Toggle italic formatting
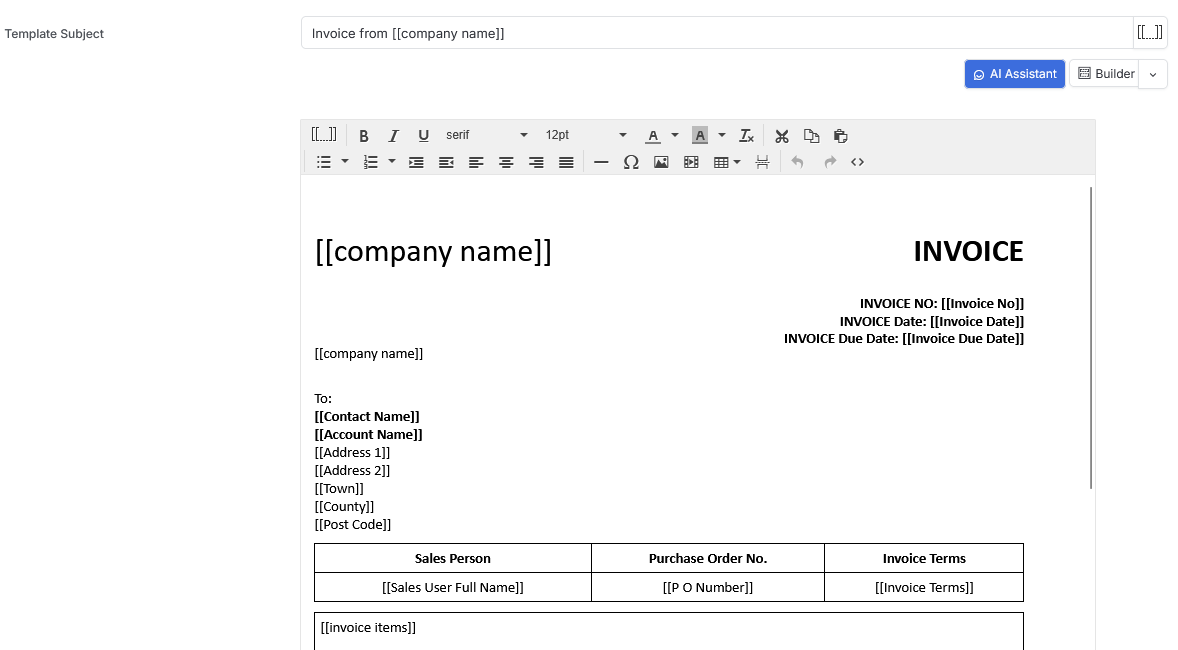The width and height of the screenshot is (1178, 650). point(393,136)
